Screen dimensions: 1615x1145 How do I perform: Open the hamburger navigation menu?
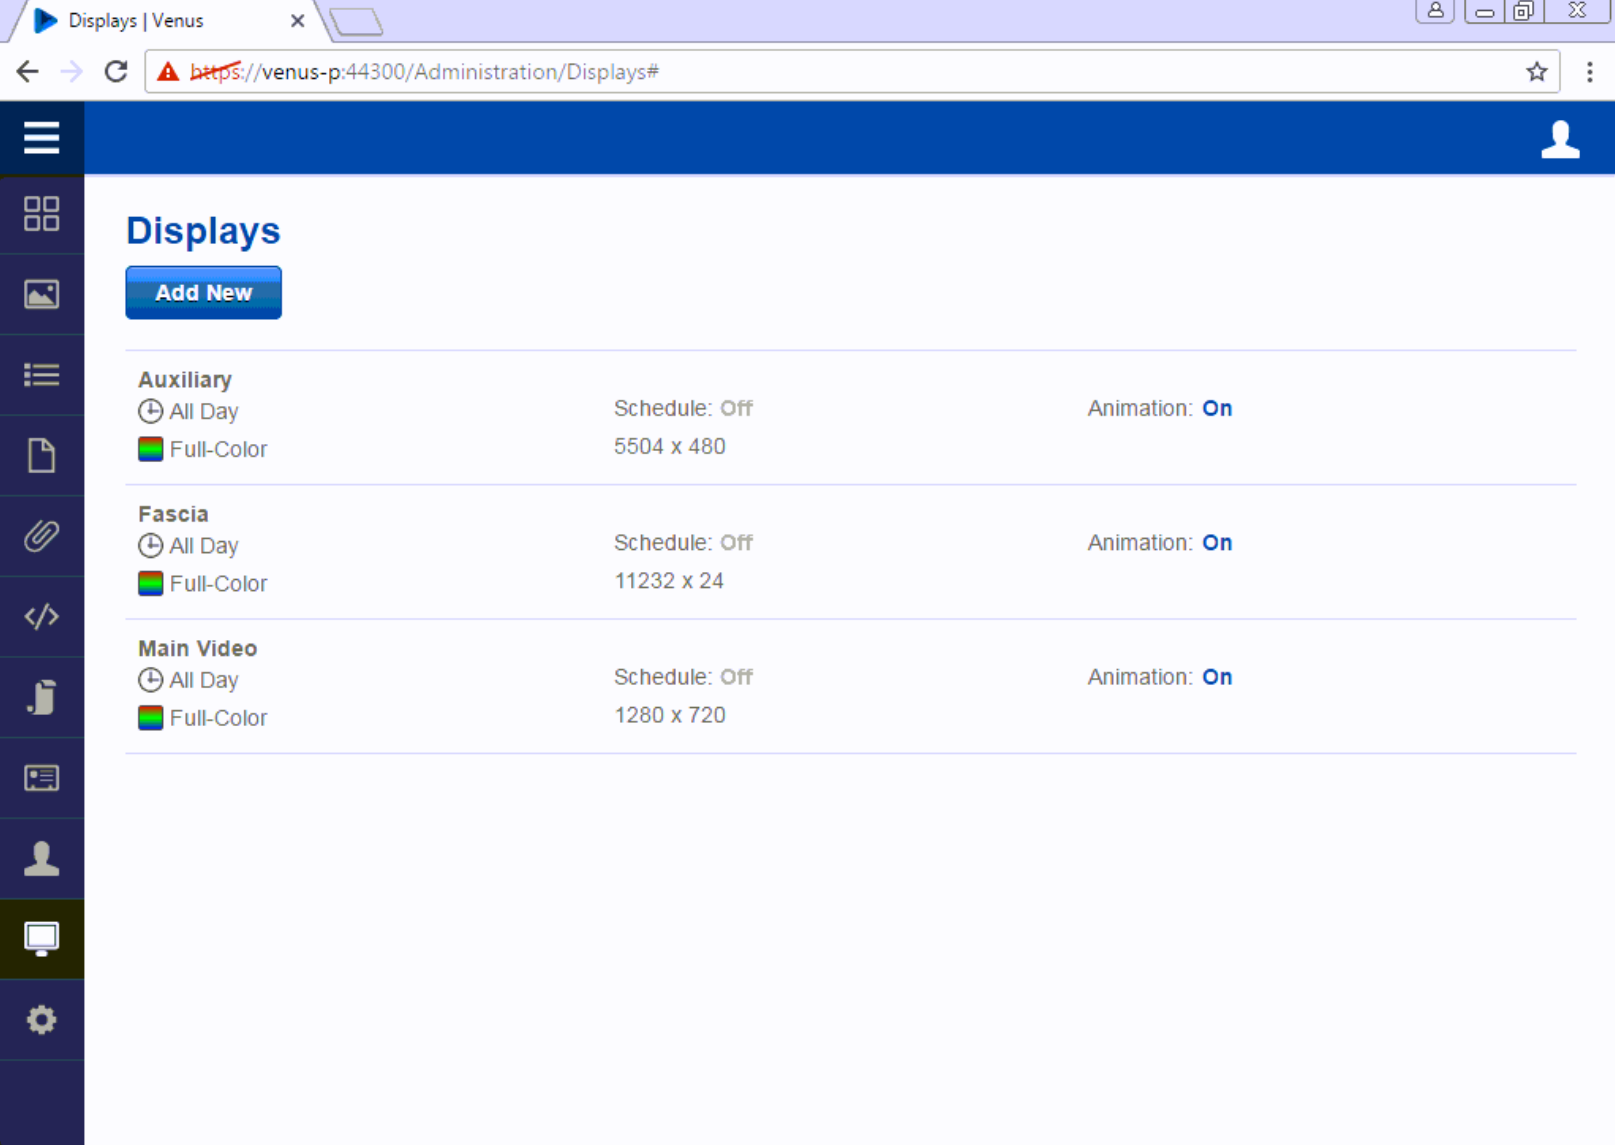[41, 138]
